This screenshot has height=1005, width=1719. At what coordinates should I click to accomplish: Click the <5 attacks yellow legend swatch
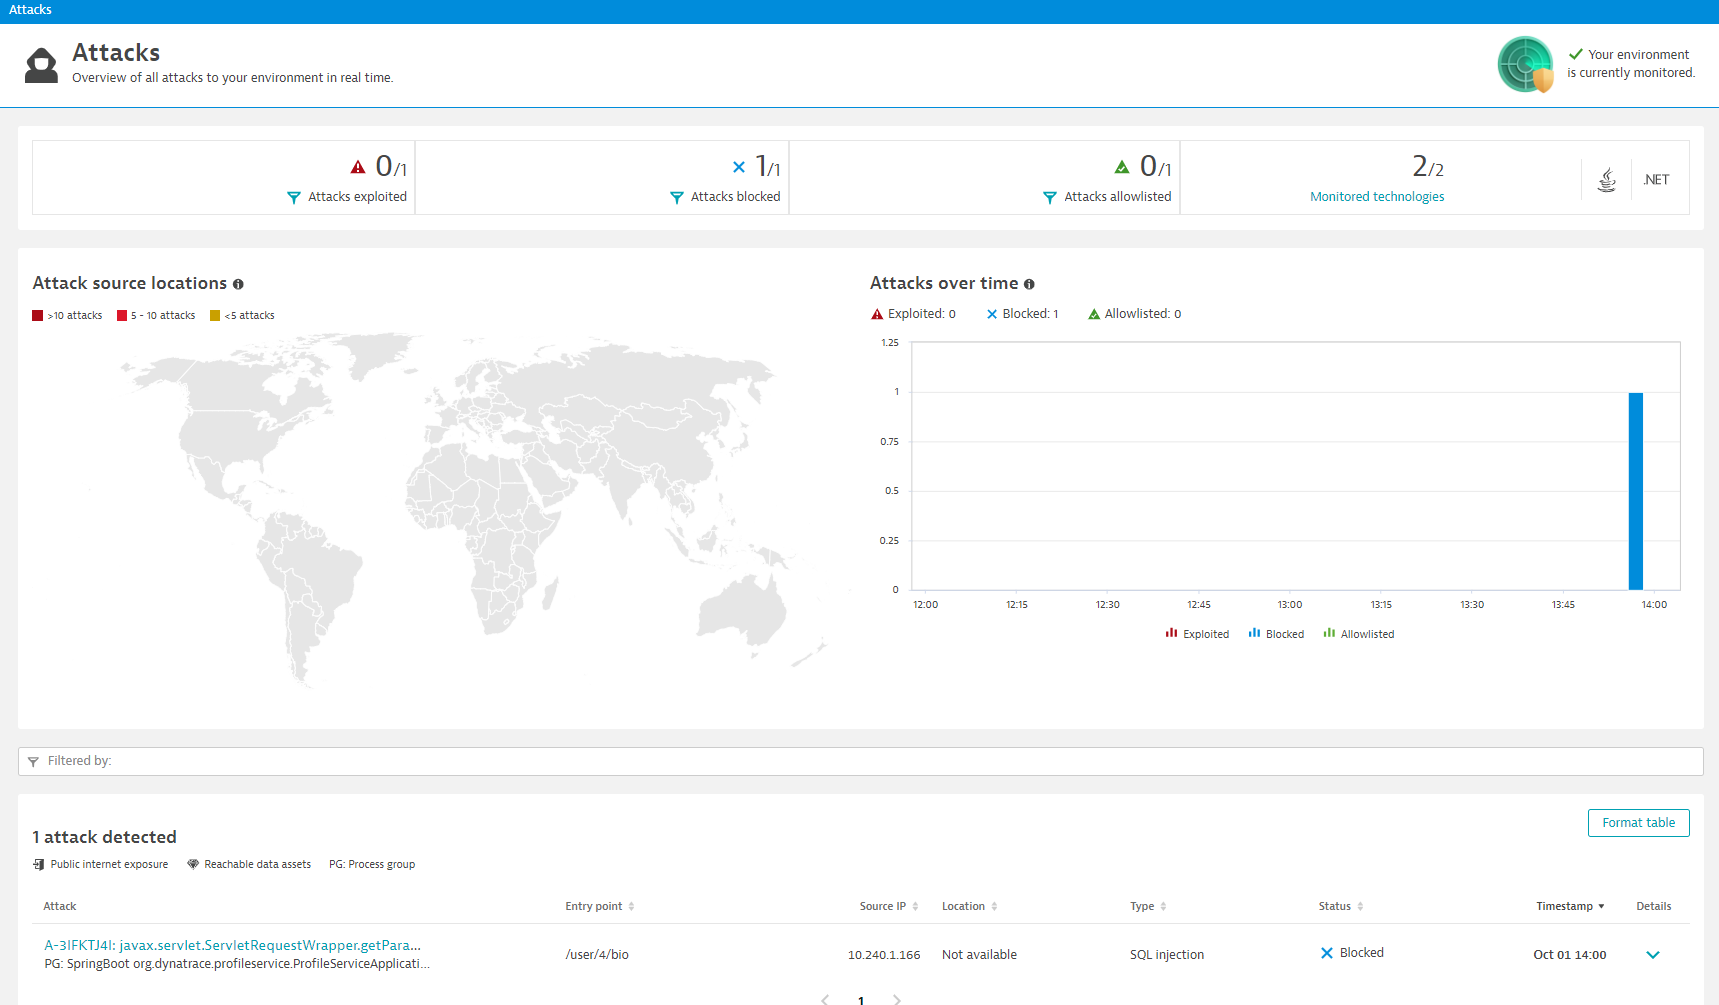click(x=215, y=316)
